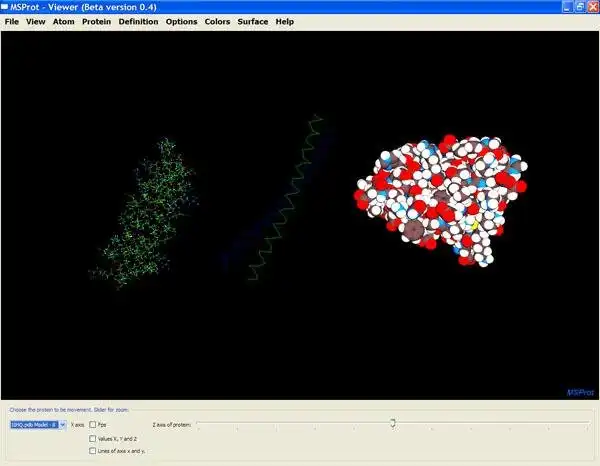Check the Values X, Y and Z box
Viewport: 600px width, 466px height.
coord(93,438)
